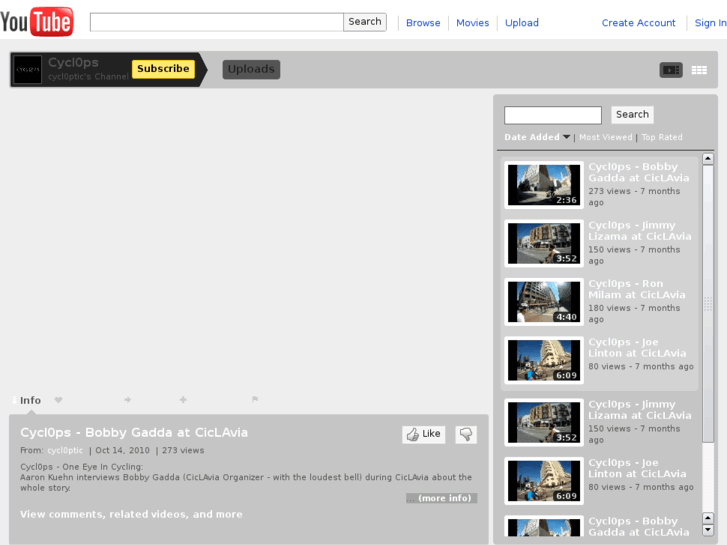727x545 pixels.
Task: Click the channel Search button
Action: [632, 115]
